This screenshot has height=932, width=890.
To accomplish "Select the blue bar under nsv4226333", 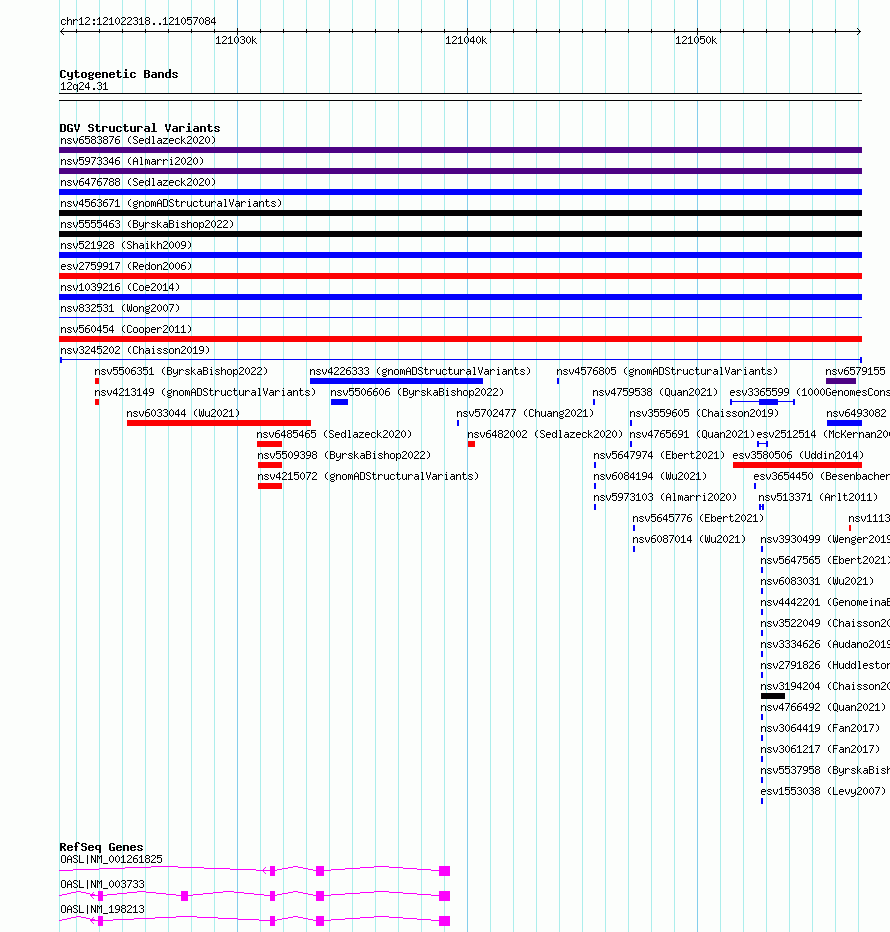I will tap(397, 381).
